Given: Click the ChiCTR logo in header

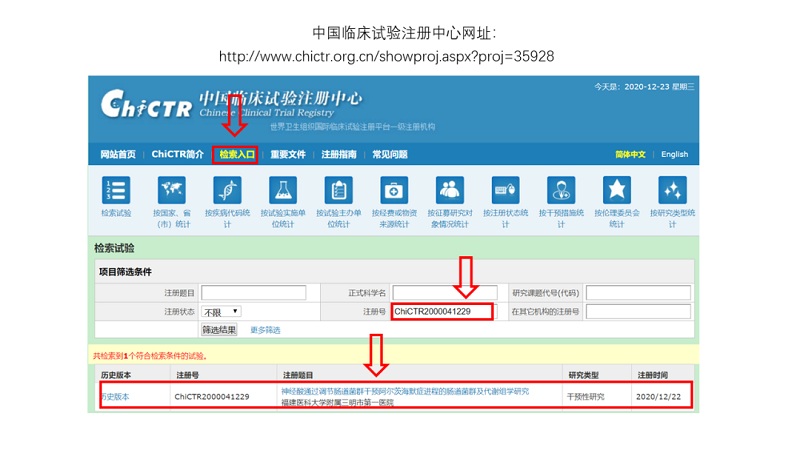Looking at the screenshot, I should pyautogui.click(x=146, y=104).
